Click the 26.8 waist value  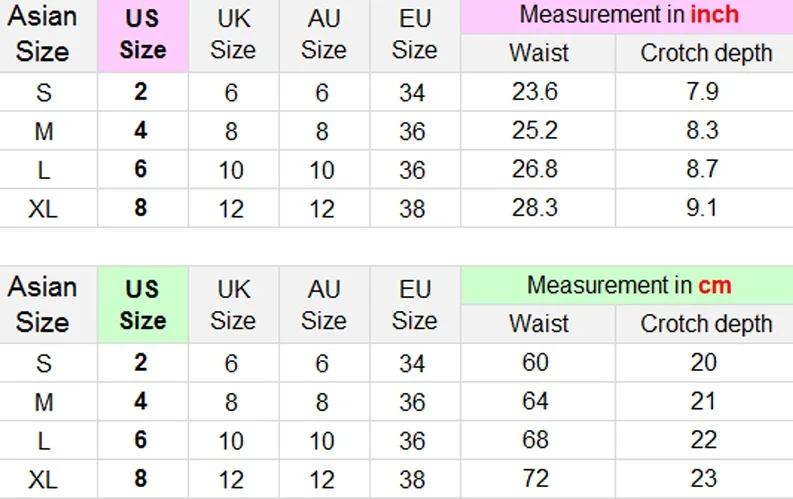(x=535, y=169)
